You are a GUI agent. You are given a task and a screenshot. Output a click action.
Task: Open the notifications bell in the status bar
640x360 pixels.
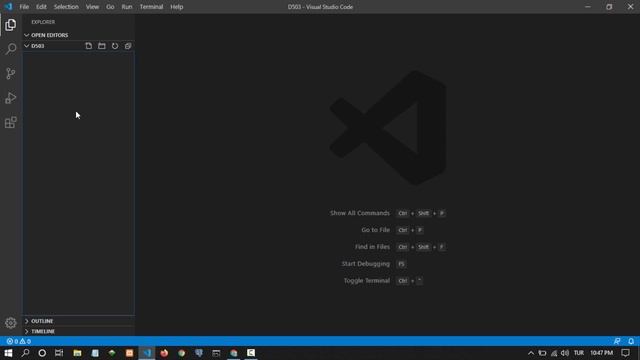(631, 341)
